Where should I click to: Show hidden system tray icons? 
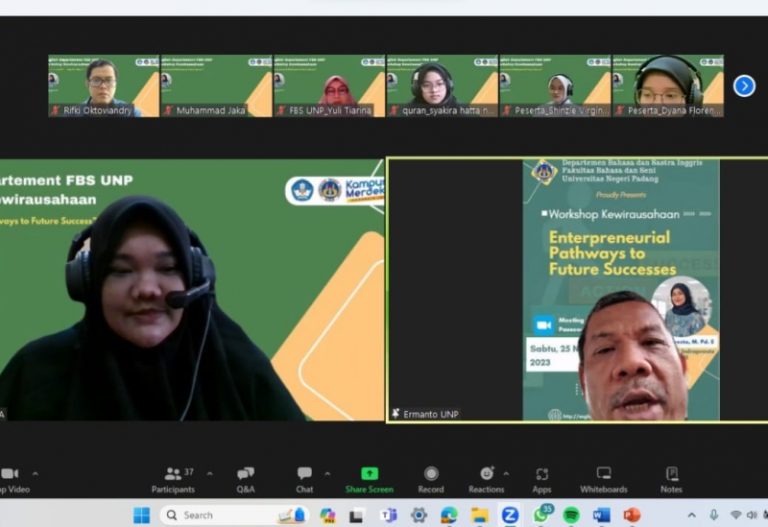[x=692, y=515]
